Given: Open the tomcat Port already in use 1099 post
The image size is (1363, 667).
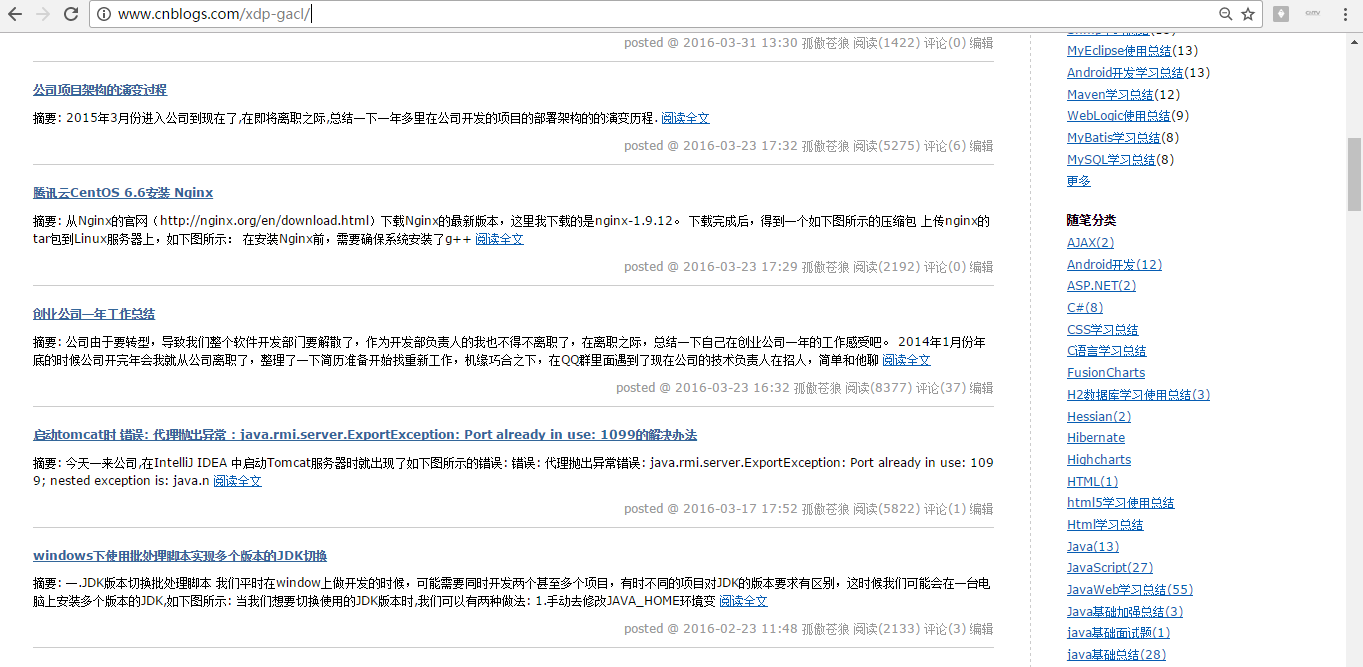Looking at the screenshot, I should tap(365, 435).
